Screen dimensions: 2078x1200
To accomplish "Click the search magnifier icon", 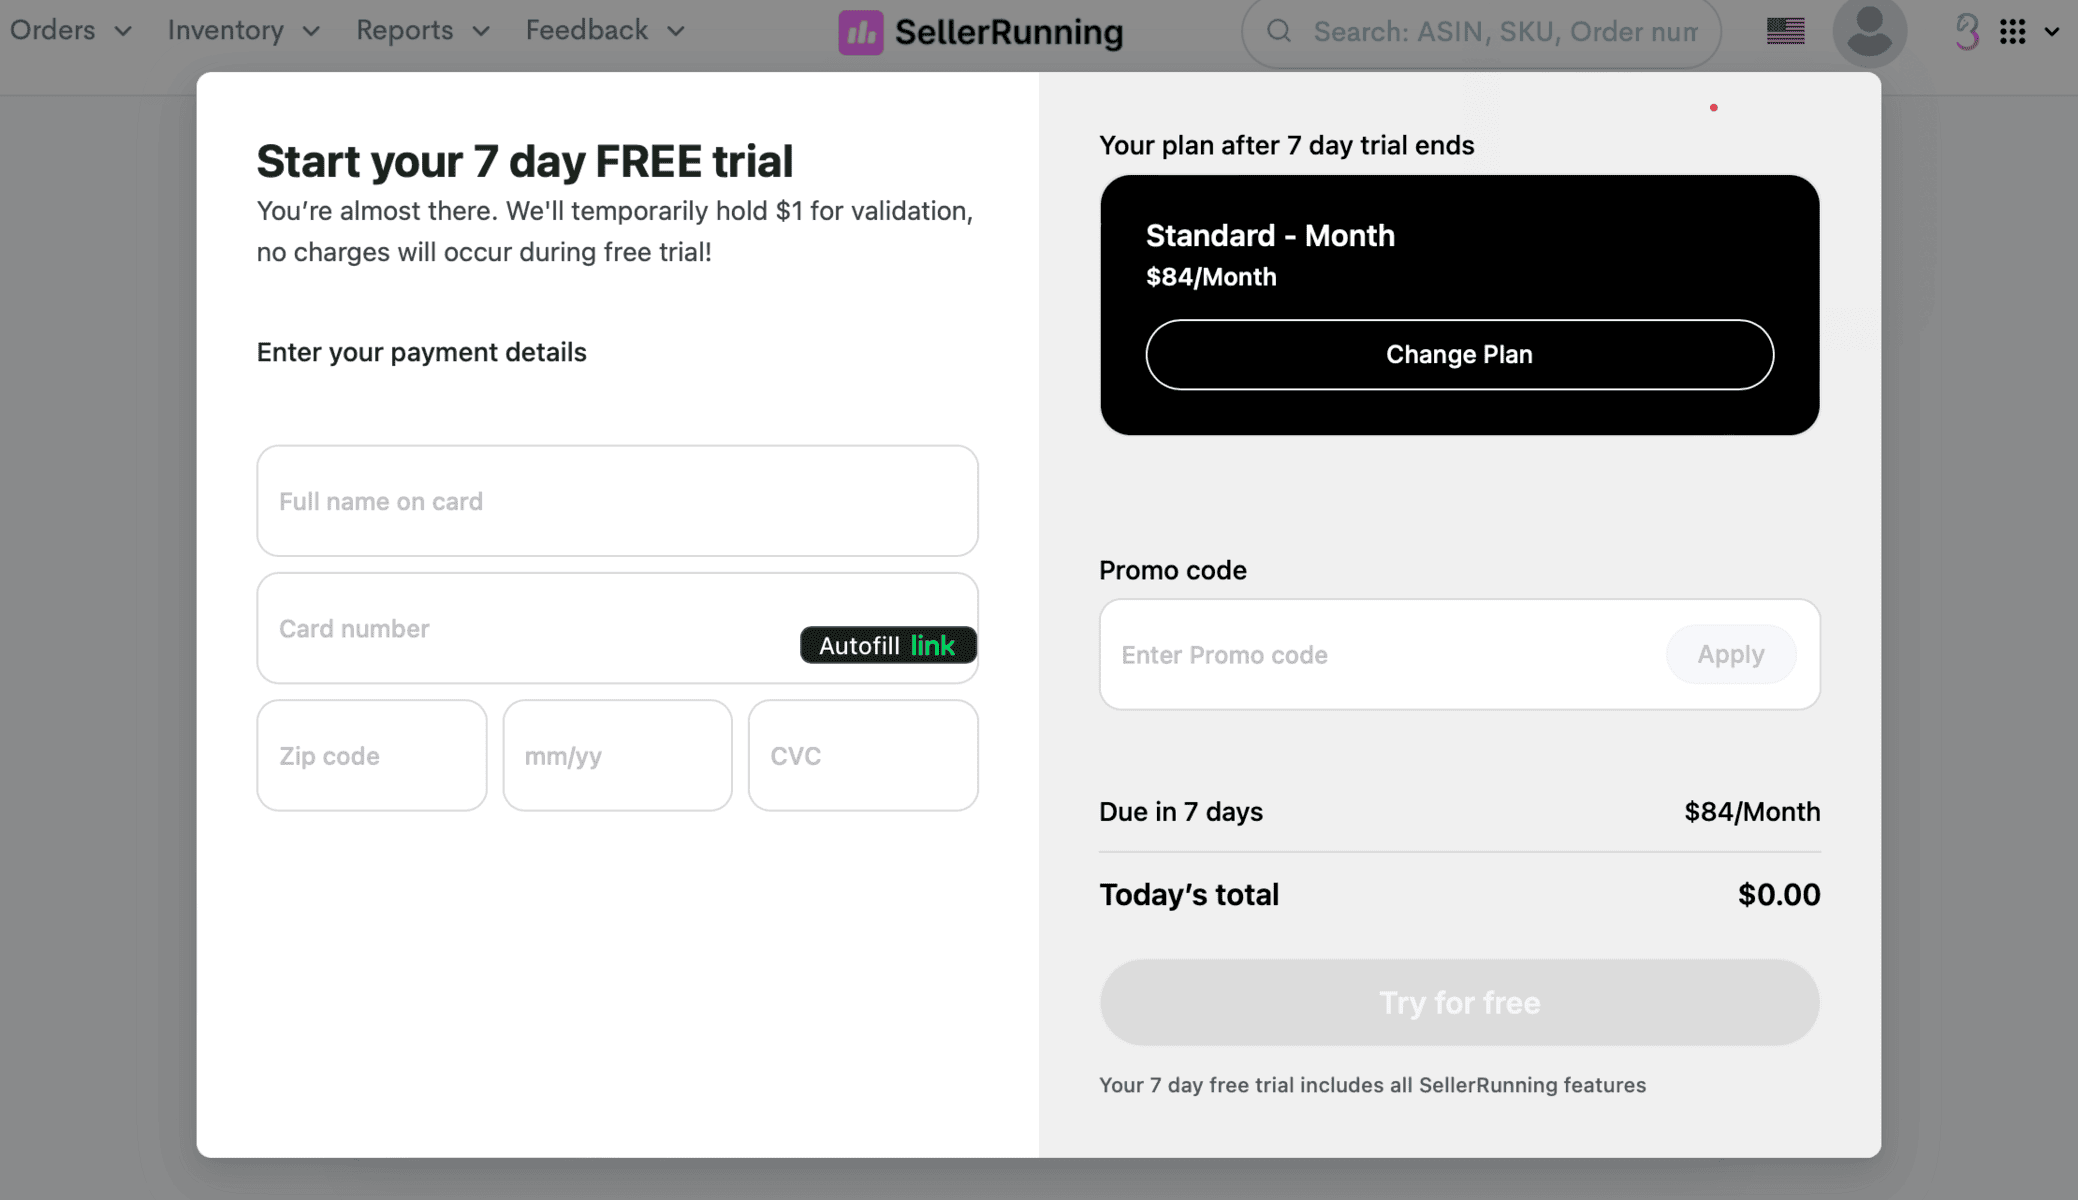I will (x=1279, y=32).
